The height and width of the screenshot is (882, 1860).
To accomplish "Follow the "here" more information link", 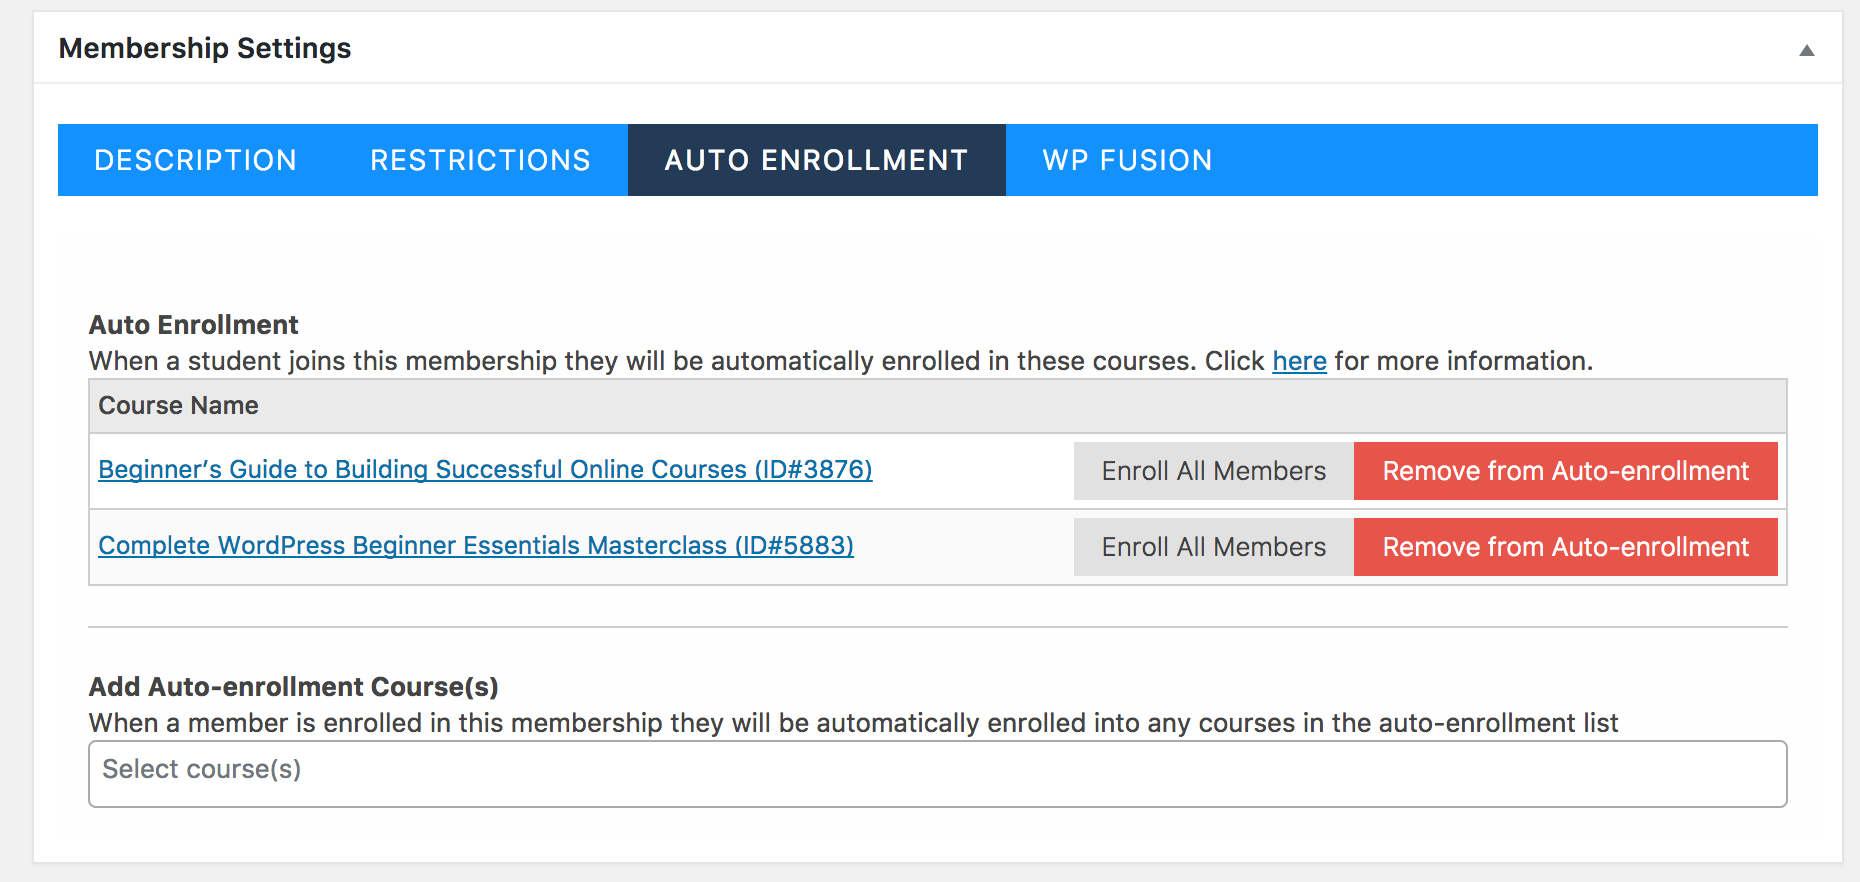I will 1299,361.
